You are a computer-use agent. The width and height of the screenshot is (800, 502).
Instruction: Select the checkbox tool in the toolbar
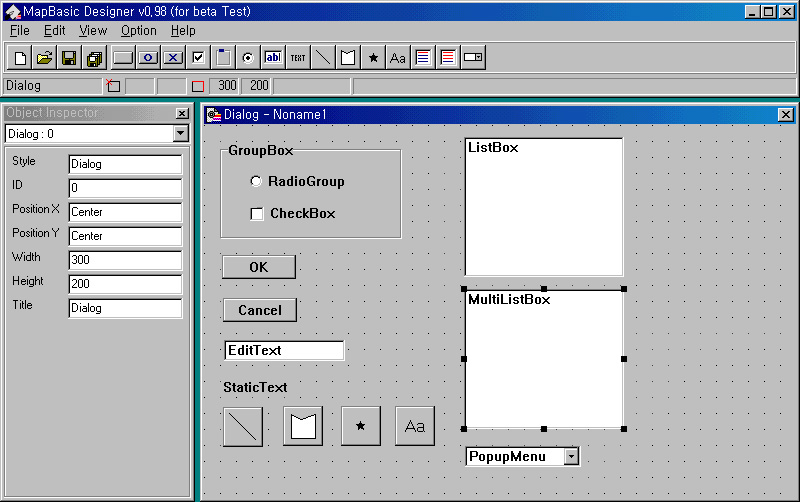(198, 58)
